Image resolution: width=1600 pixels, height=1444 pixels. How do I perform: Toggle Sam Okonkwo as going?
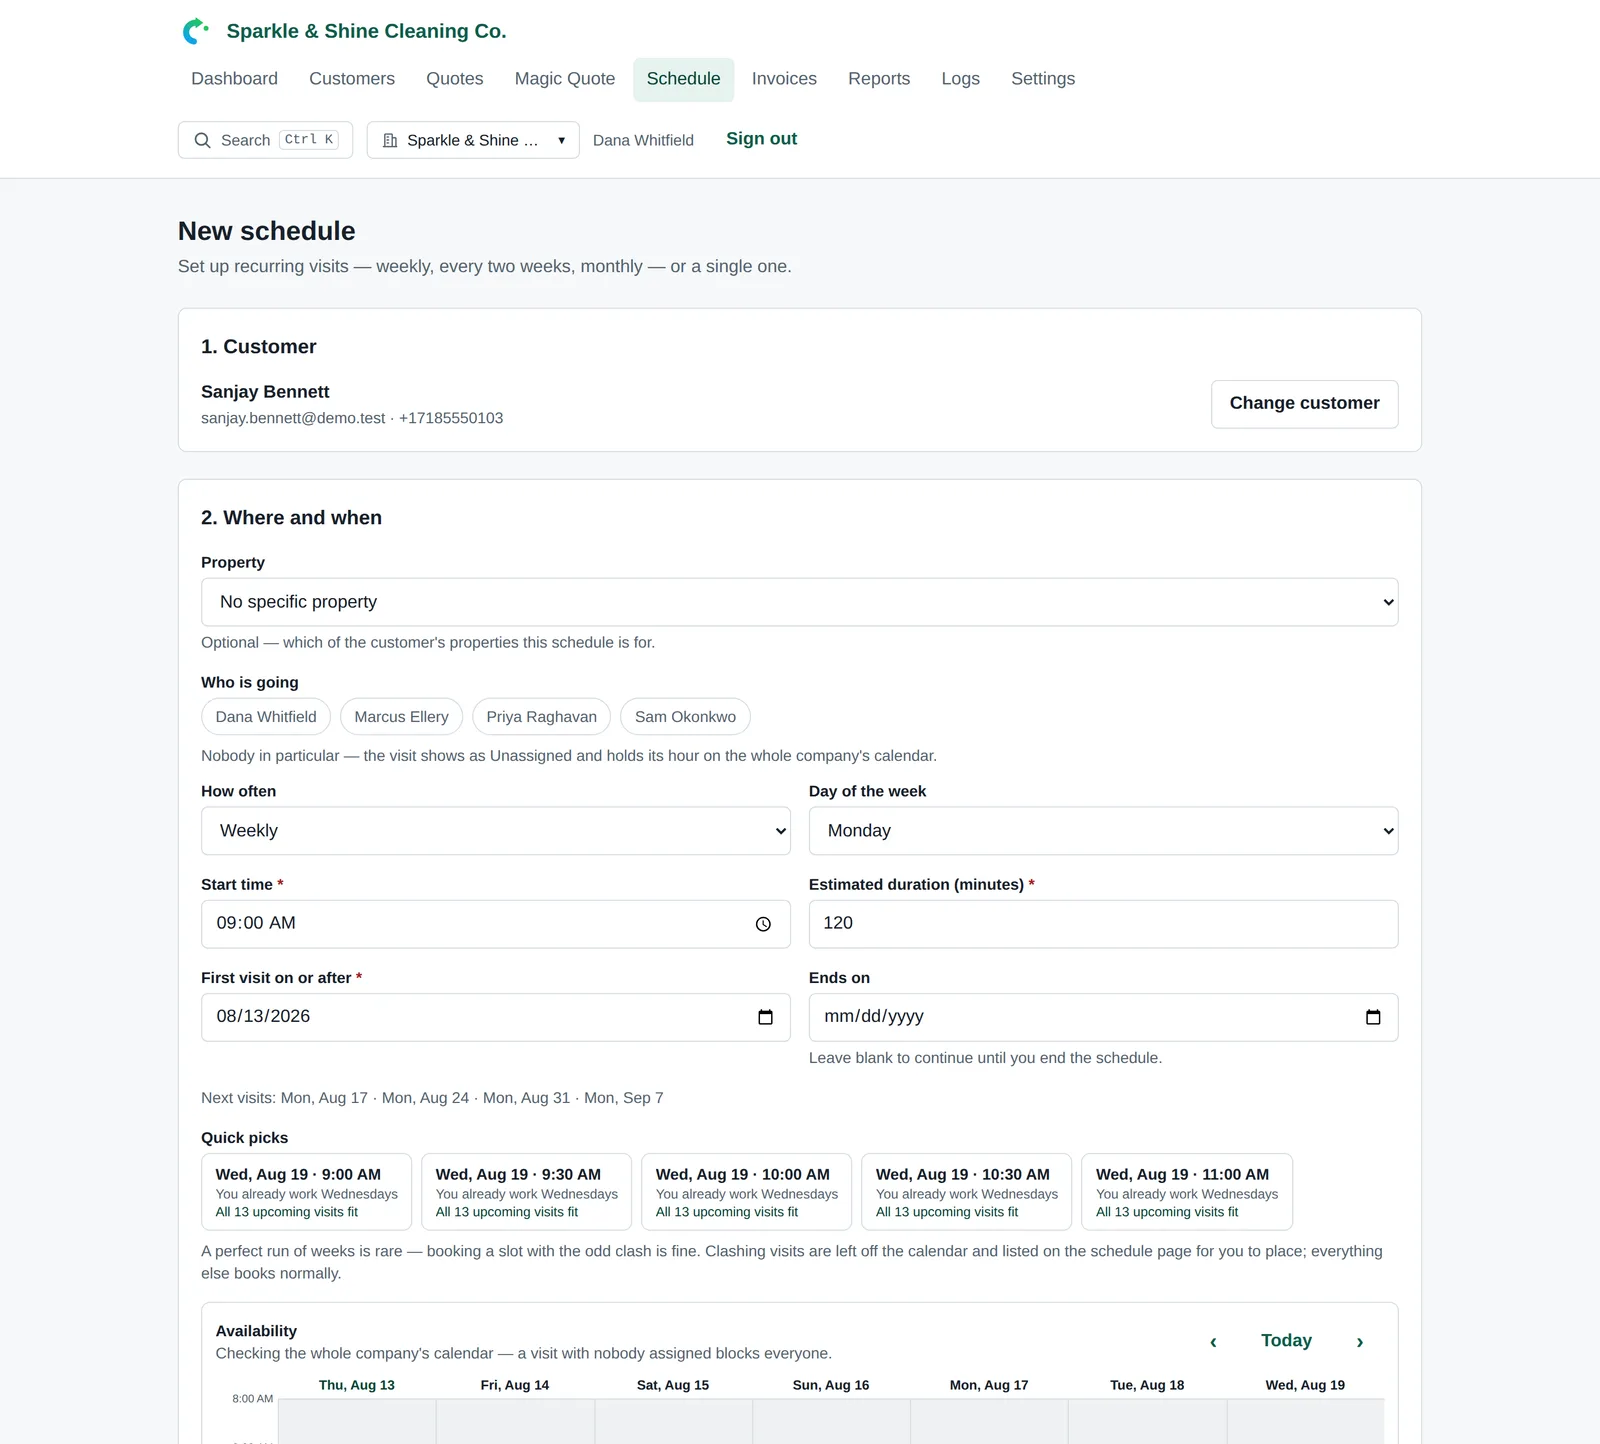click(x=685, y=717)
